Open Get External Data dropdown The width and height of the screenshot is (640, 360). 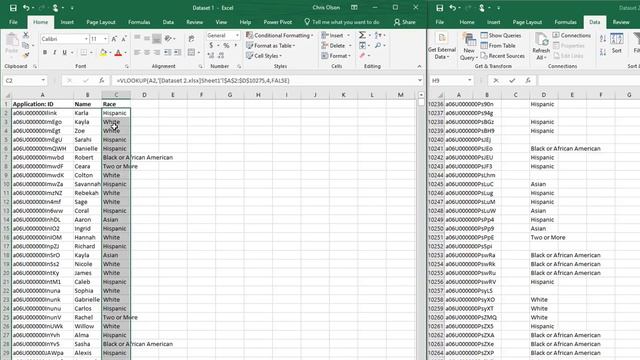coord(442,46)
